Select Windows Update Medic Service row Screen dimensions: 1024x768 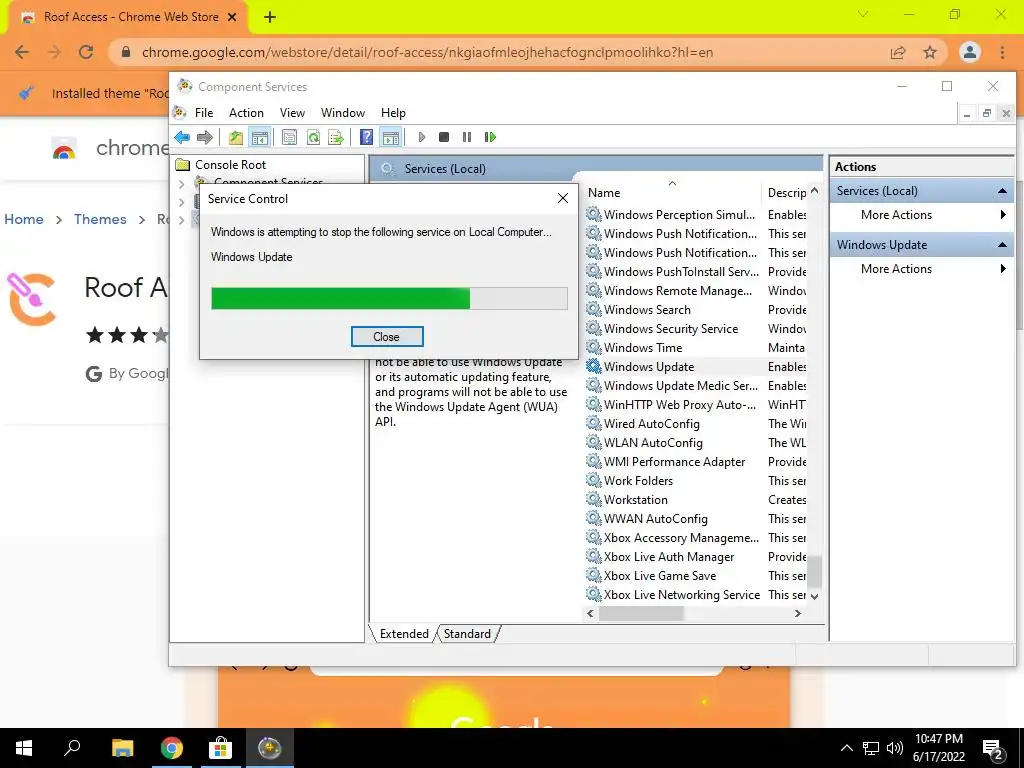(696, 386)
